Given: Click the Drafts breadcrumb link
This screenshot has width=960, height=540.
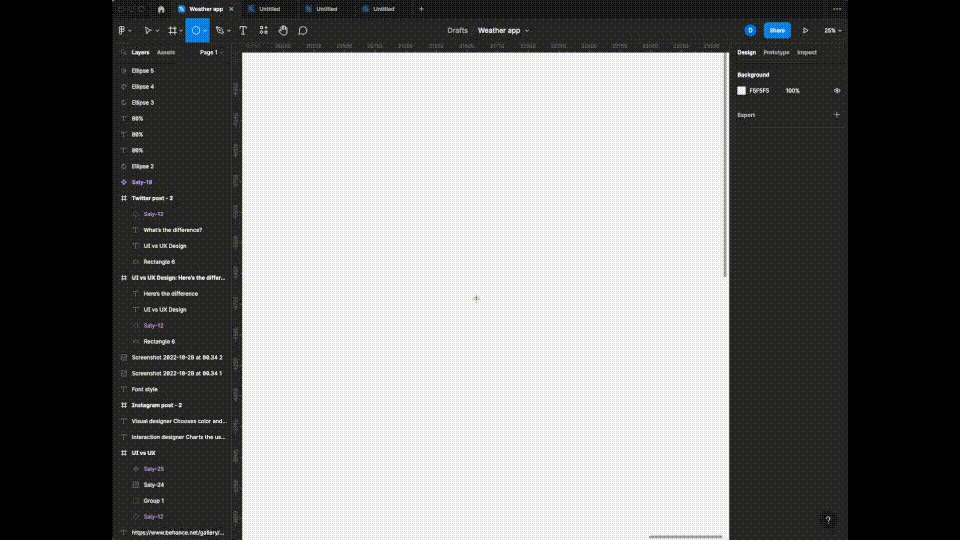Looking at the screenshot, I should coord(457,31).
